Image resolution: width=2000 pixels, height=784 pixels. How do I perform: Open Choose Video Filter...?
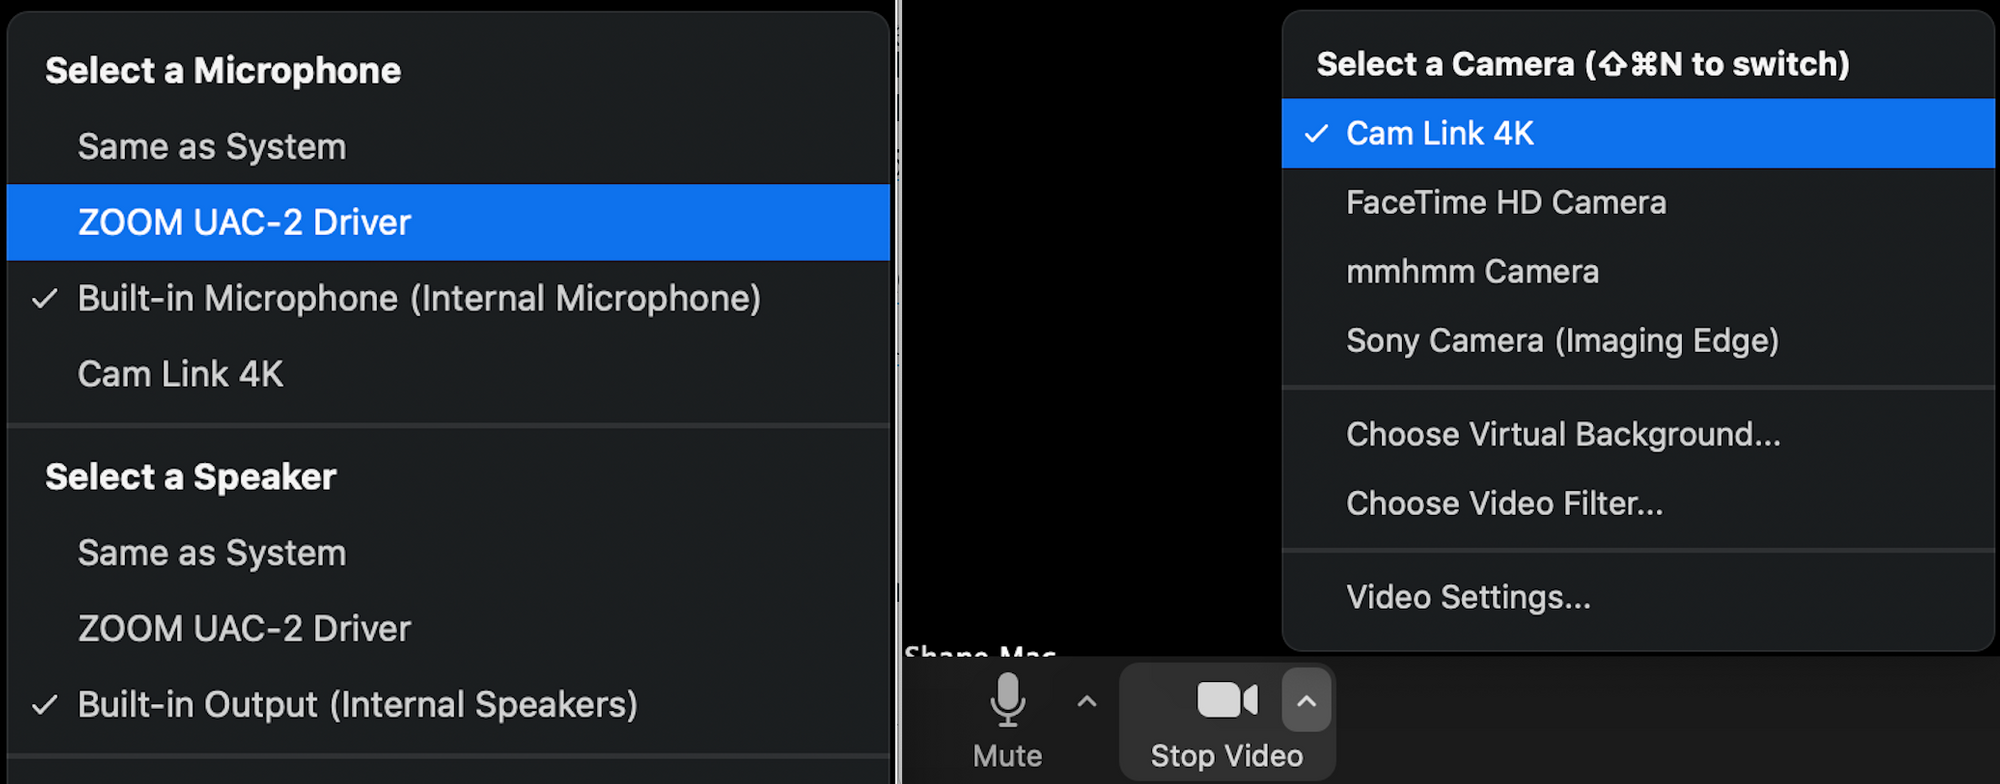click(1638, 503)
